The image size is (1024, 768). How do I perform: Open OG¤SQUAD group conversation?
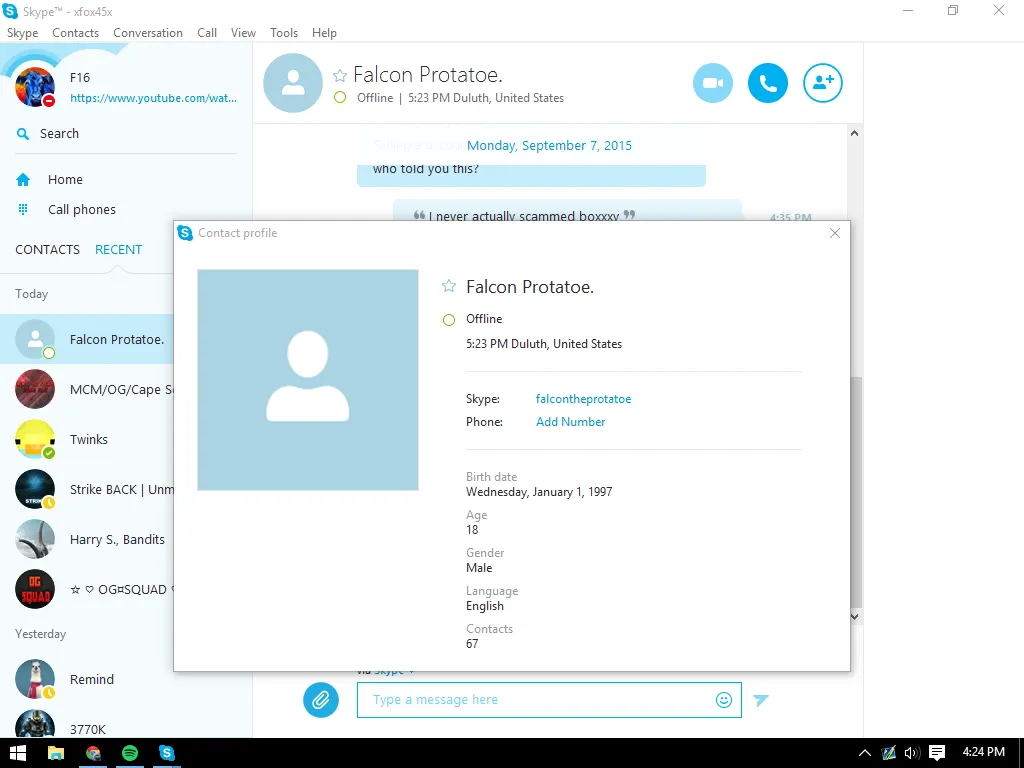pos(87,589)
